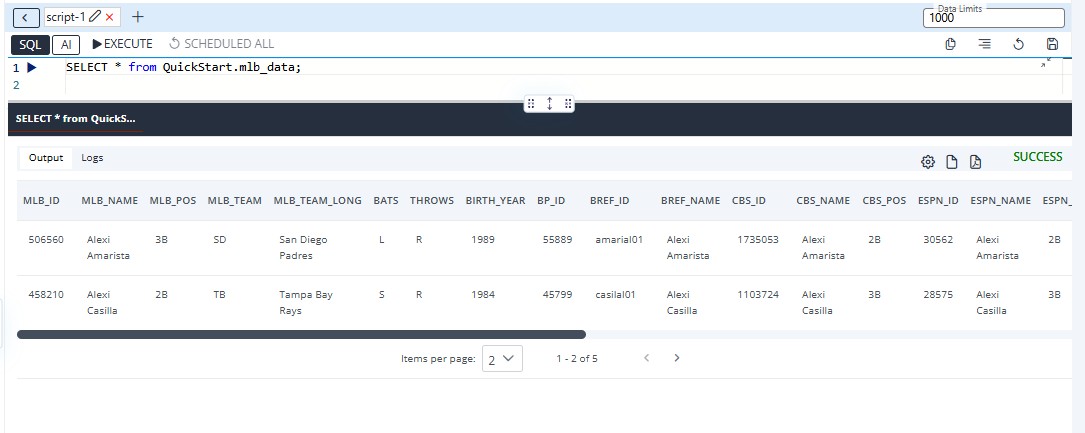
Task: Click the reset/undo arrow icon
Action: pyautogui.click(x=1018, y=44)
